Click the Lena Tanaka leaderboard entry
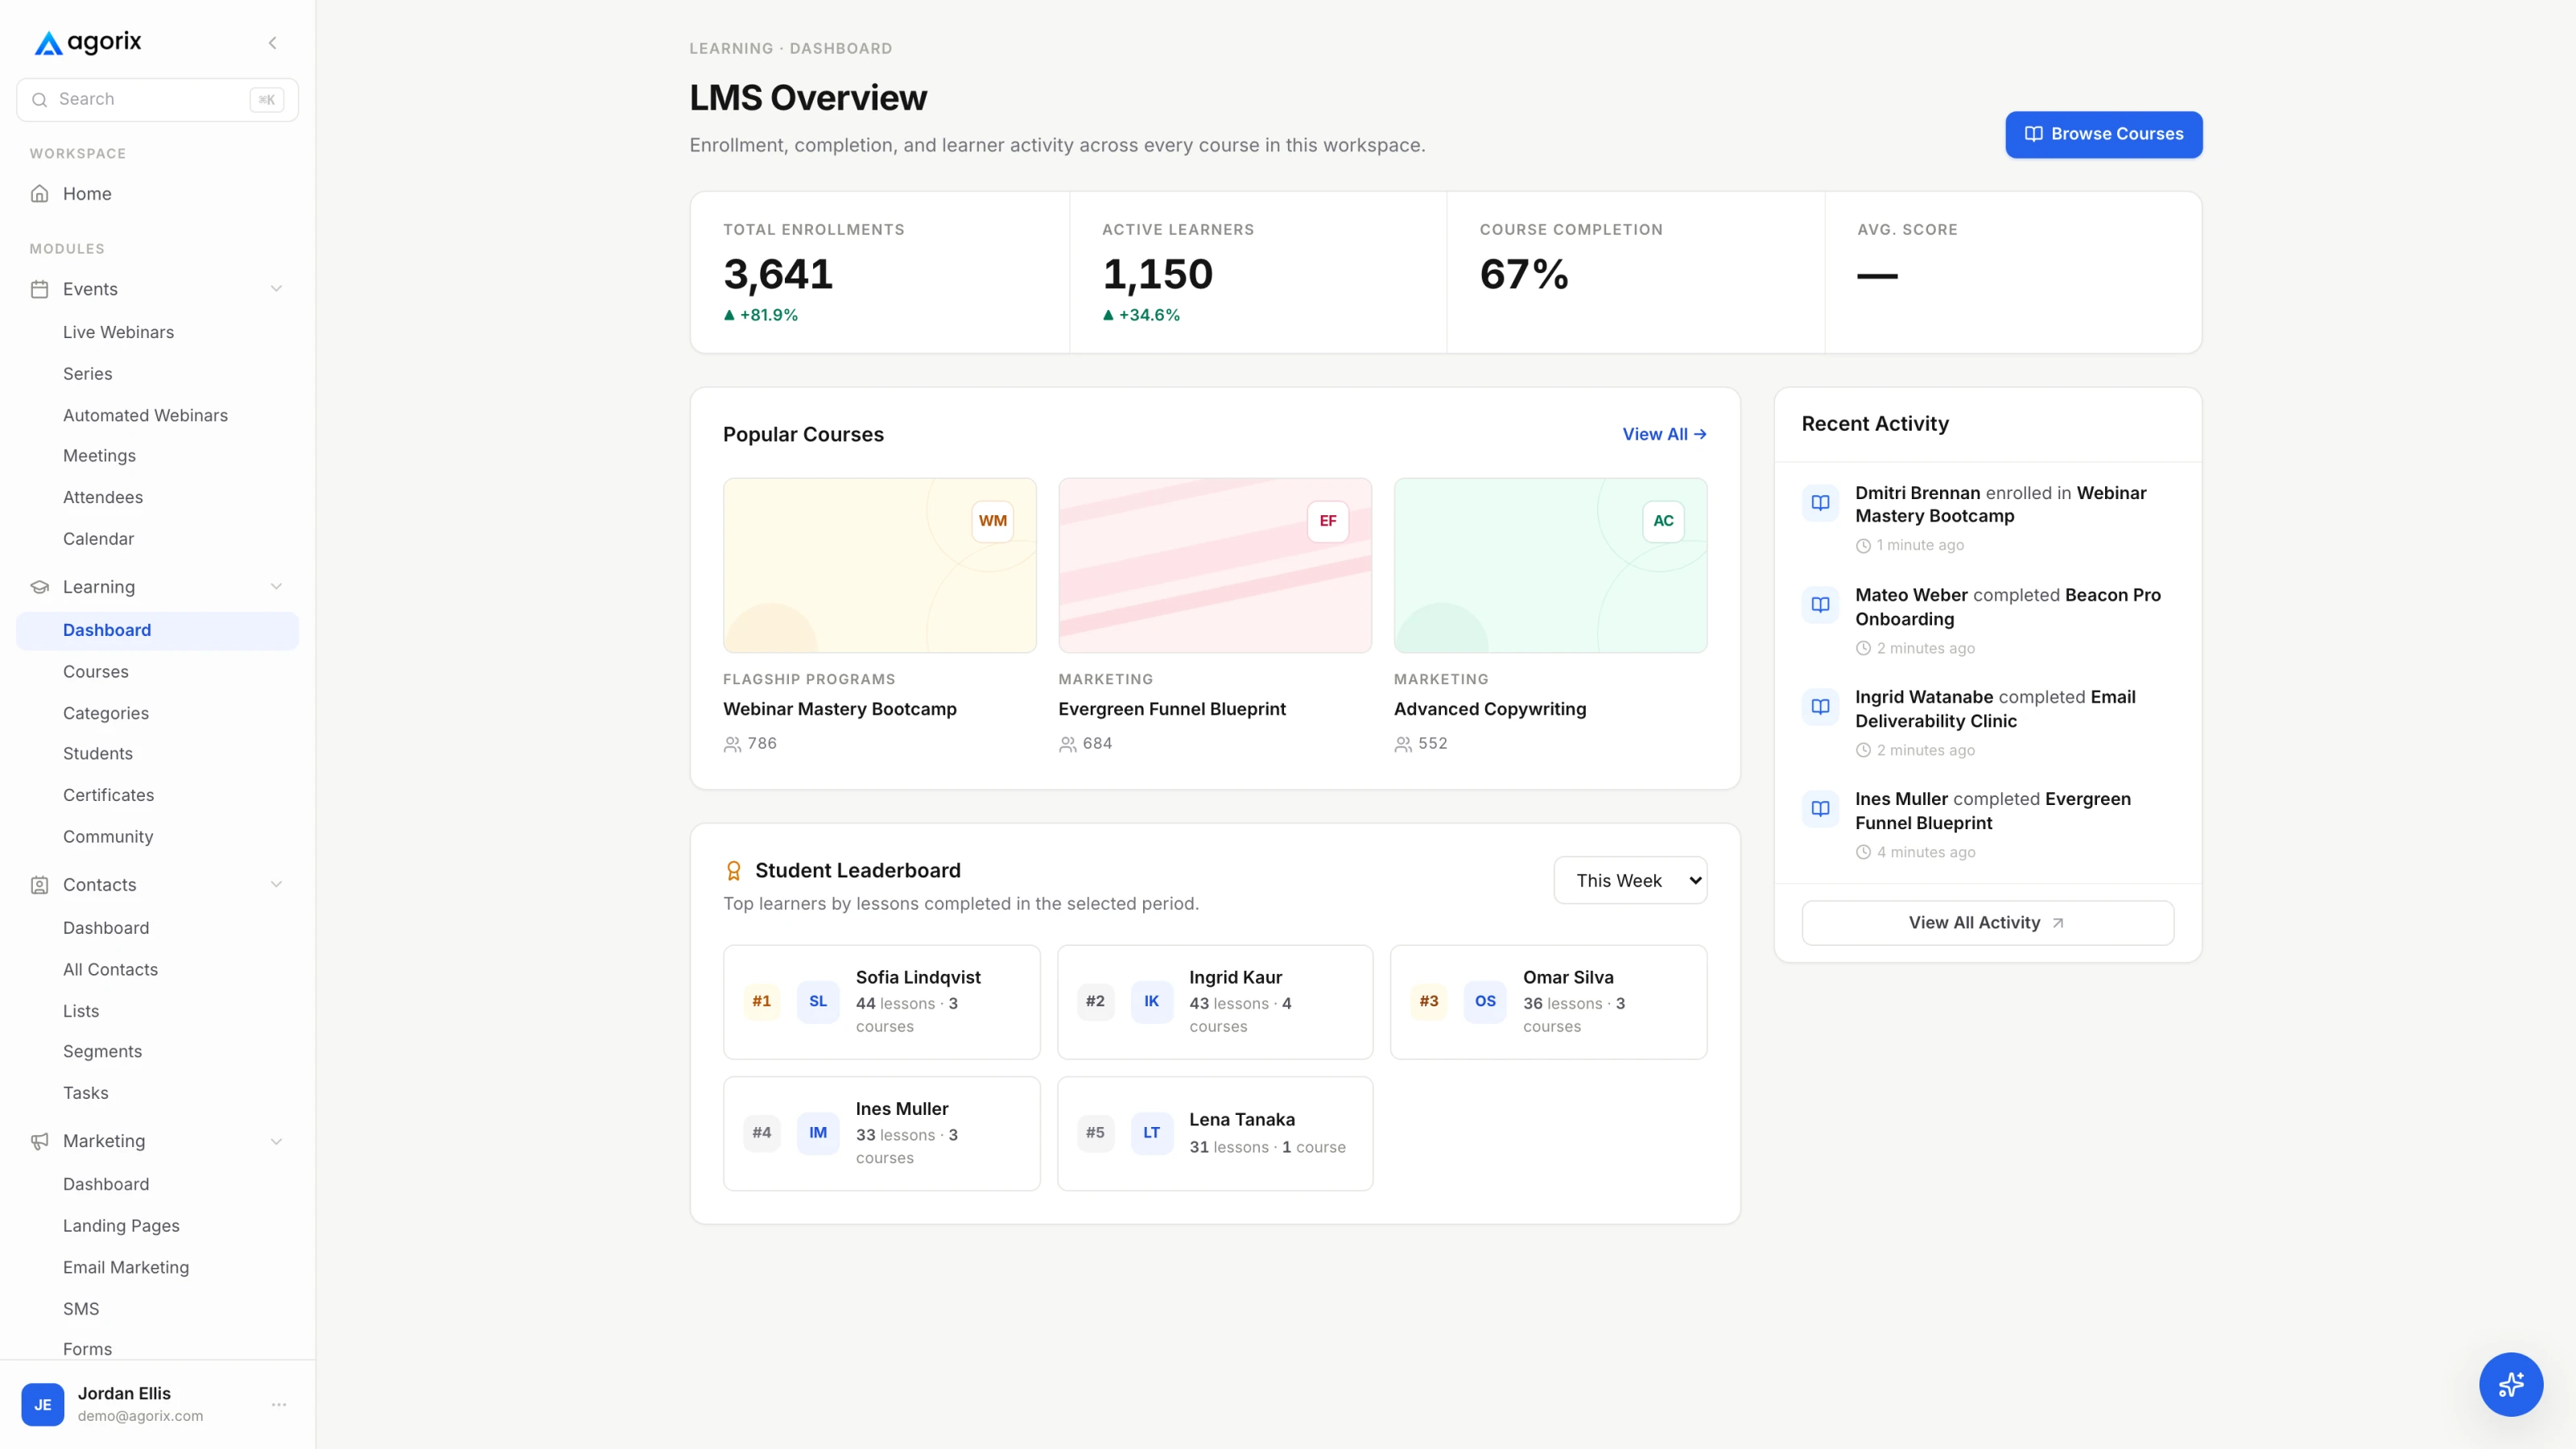This screenshot has height=1449, width=2576. click(1214, 1133)
